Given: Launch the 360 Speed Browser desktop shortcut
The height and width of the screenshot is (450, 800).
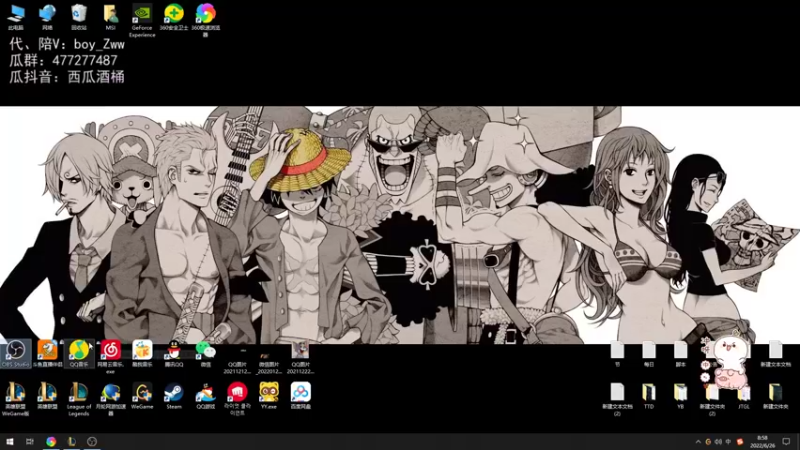Looking at the screenshot, I should point(206,20).
